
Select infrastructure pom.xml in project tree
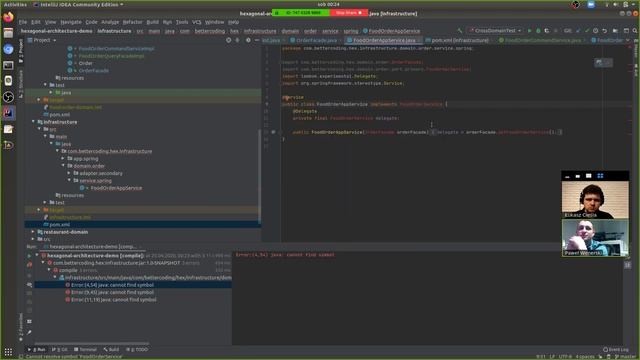click(x=60, y=224)
